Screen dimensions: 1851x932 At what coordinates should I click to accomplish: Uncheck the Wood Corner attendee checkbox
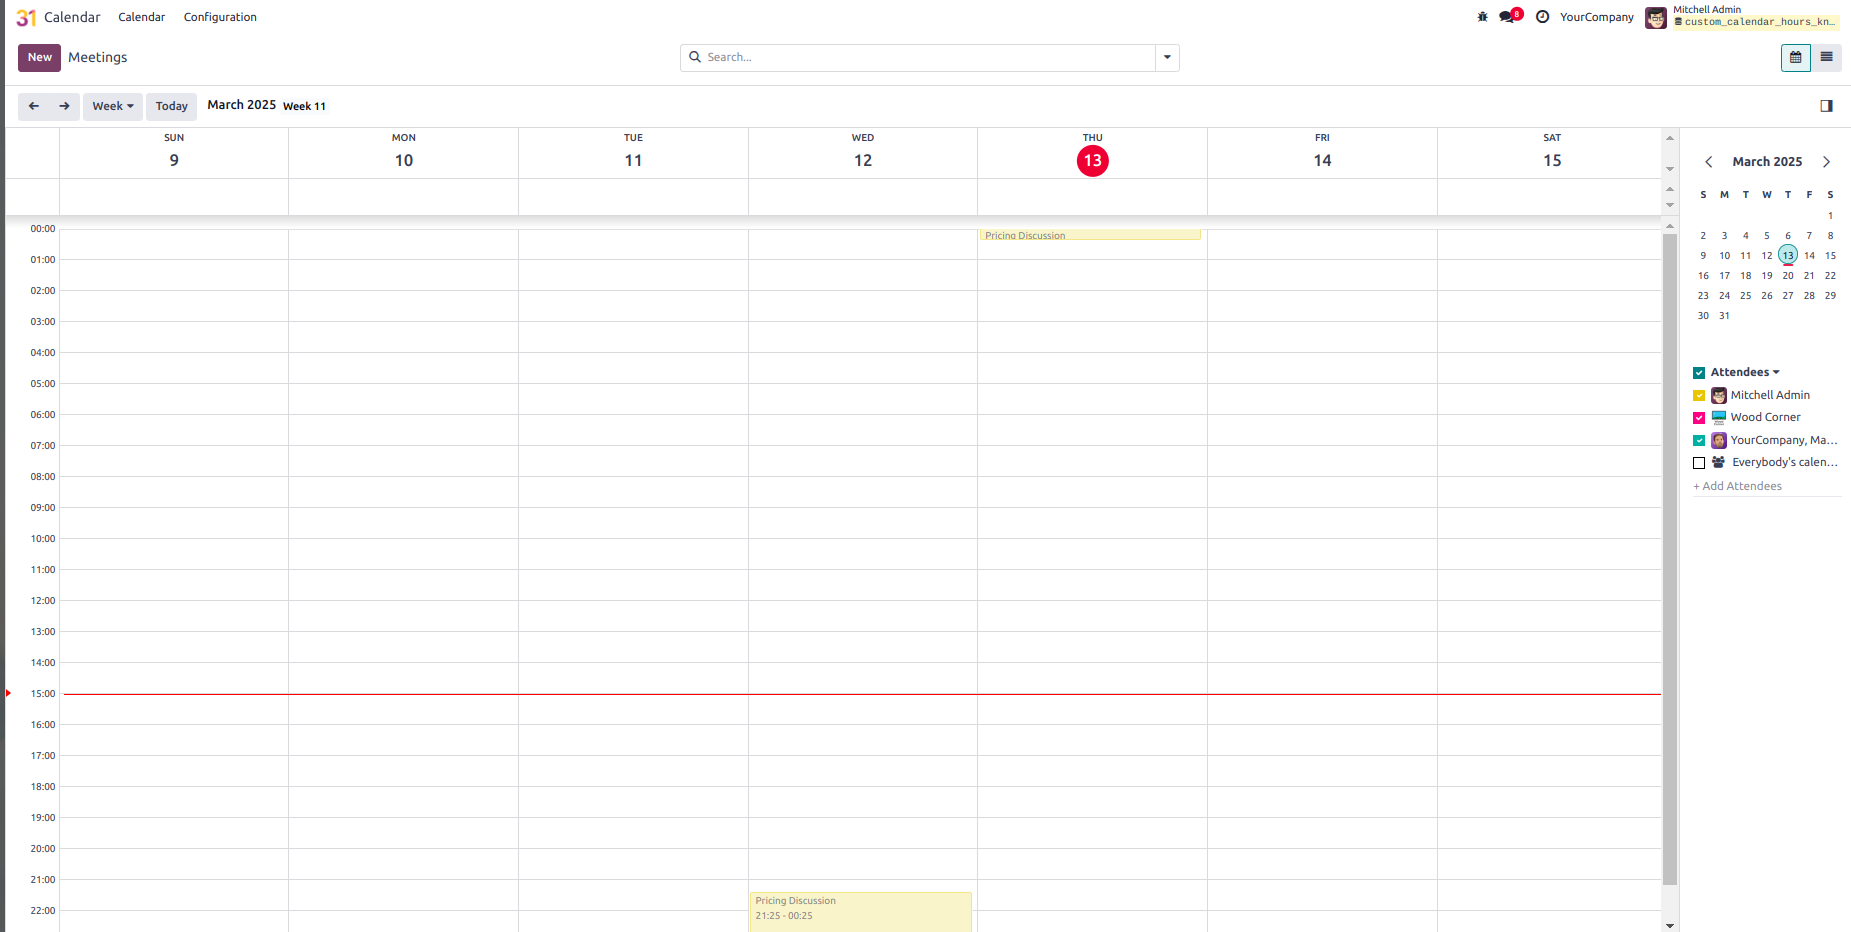tap(1699, 418)
